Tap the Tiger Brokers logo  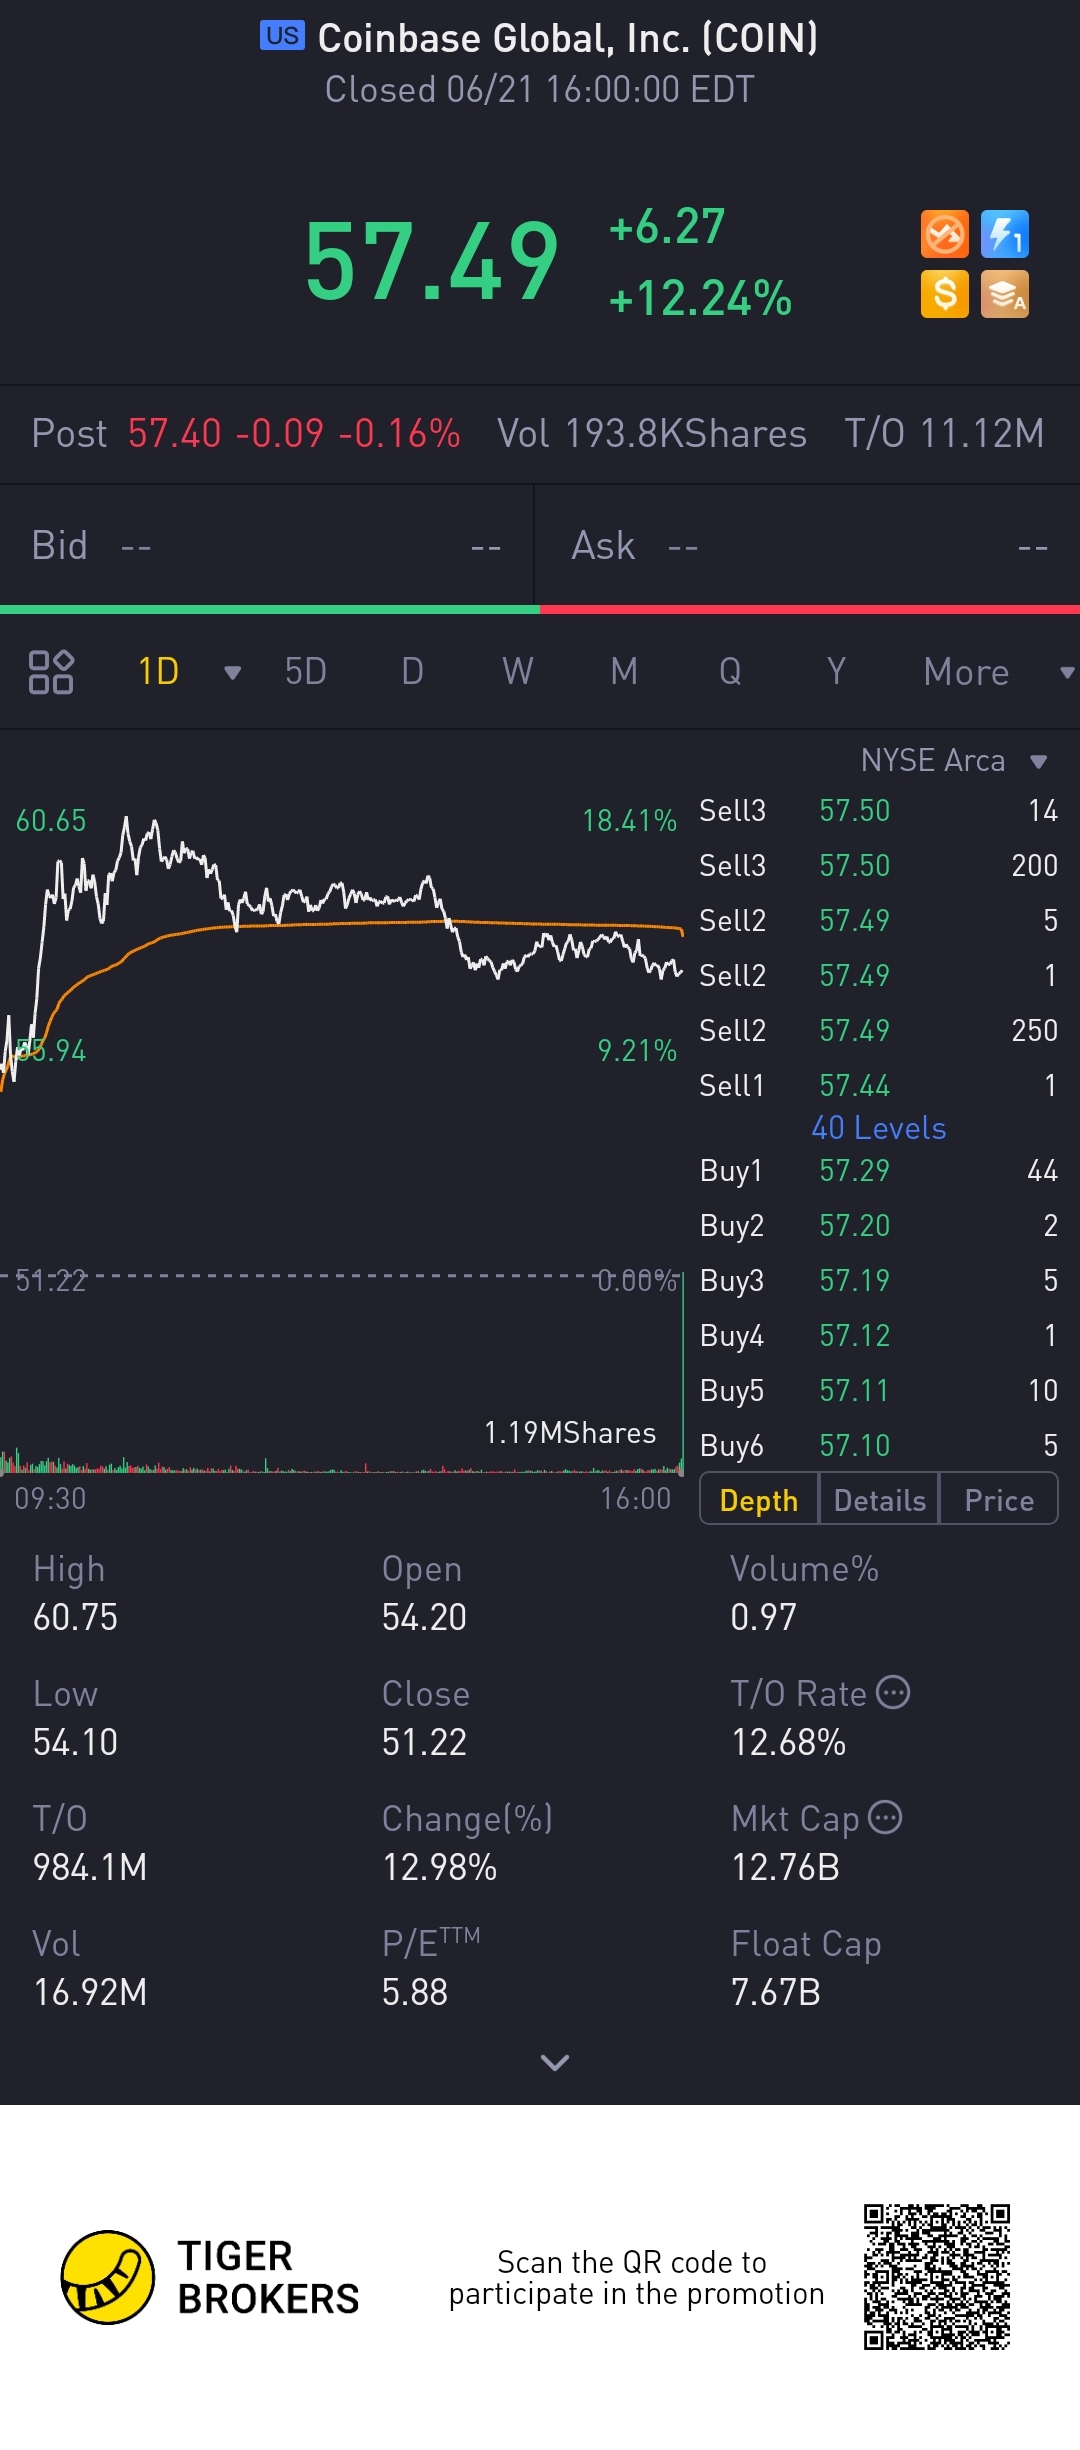click(210, 2277)
